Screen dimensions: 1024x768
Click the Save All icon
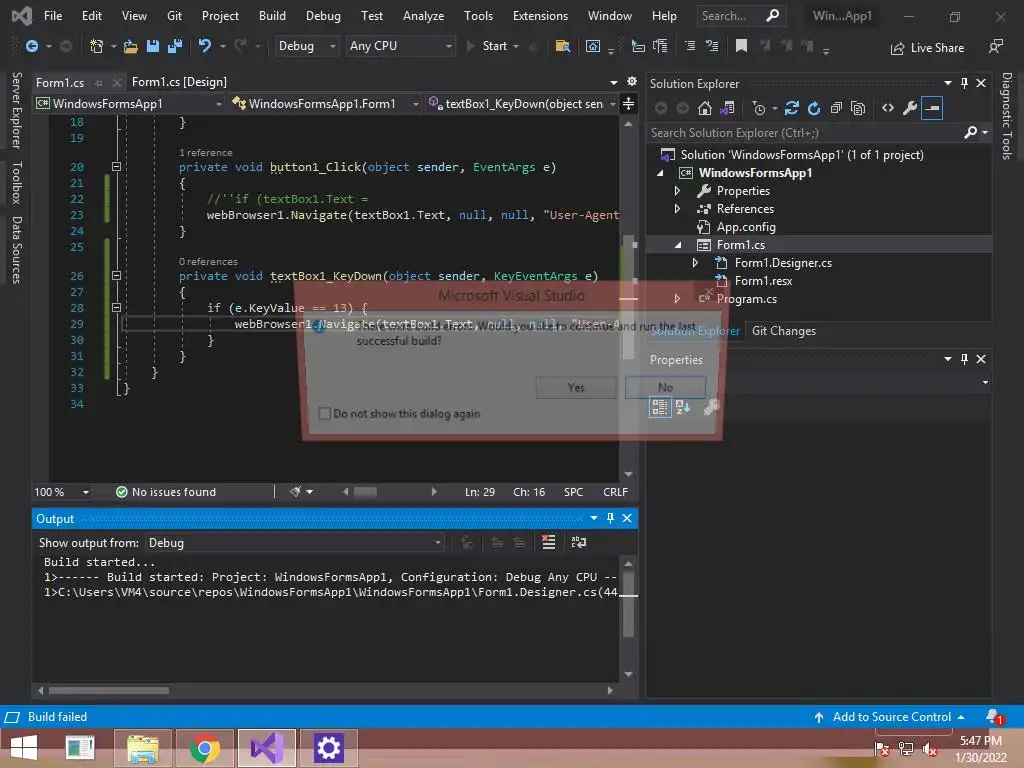pos(175,46)
